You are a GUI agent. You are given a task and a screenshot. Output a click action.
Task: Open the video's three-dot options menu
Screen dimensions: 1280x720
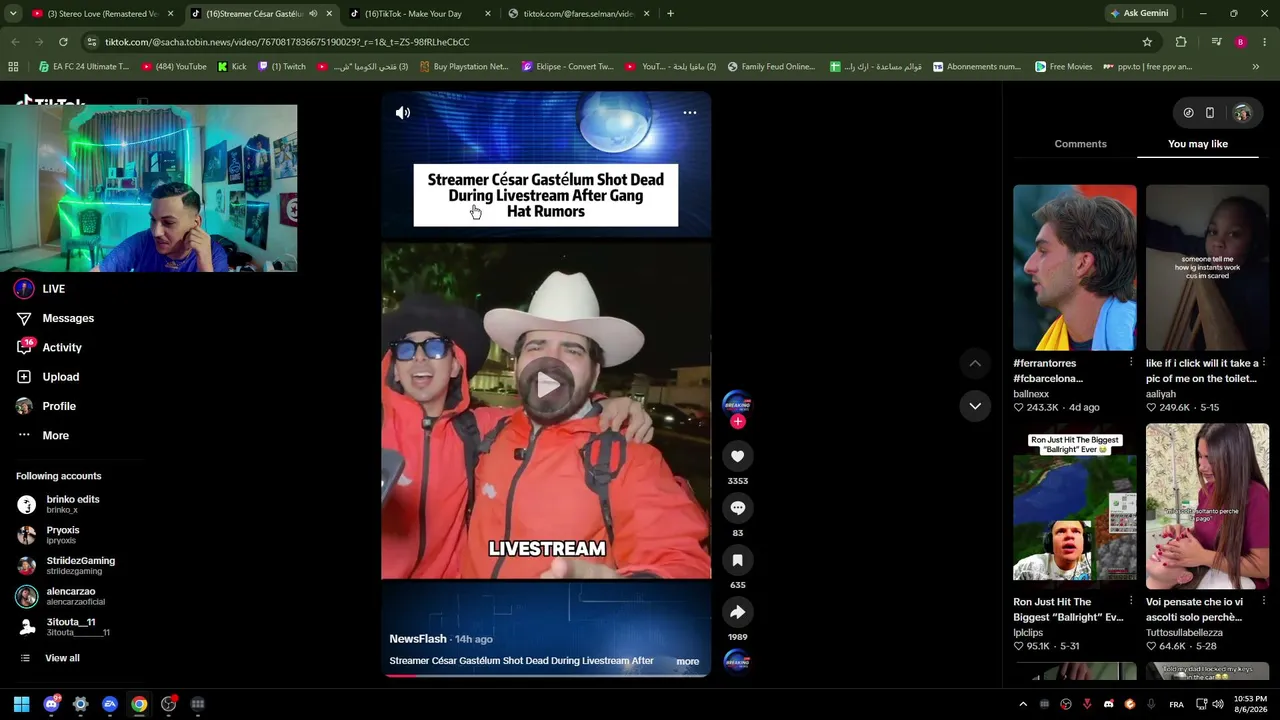(x=689, y=112)
